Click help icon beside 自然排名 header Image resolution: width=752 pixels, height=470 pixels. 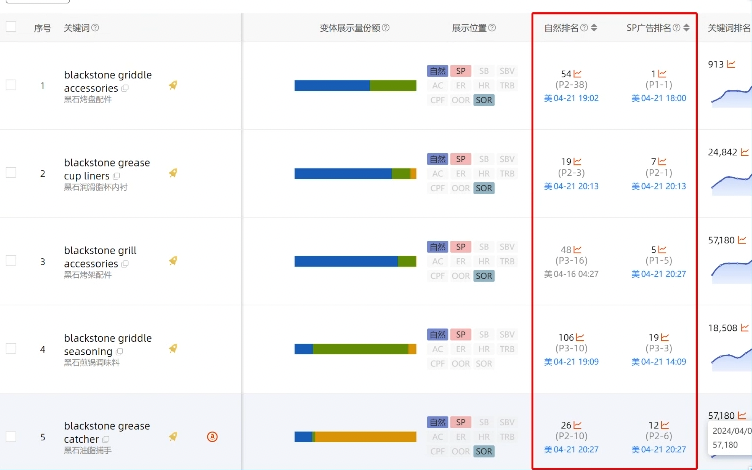click(x=584, y=28)
